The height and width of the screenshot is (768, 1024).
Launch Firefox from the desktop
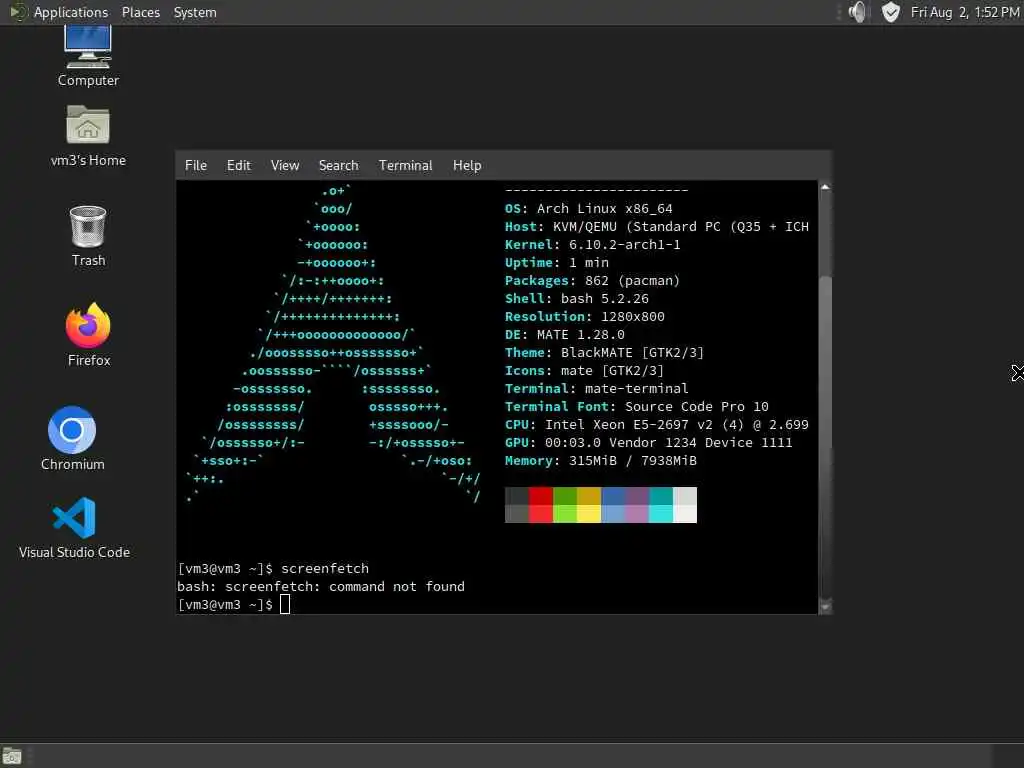click(x=88, y=334)
